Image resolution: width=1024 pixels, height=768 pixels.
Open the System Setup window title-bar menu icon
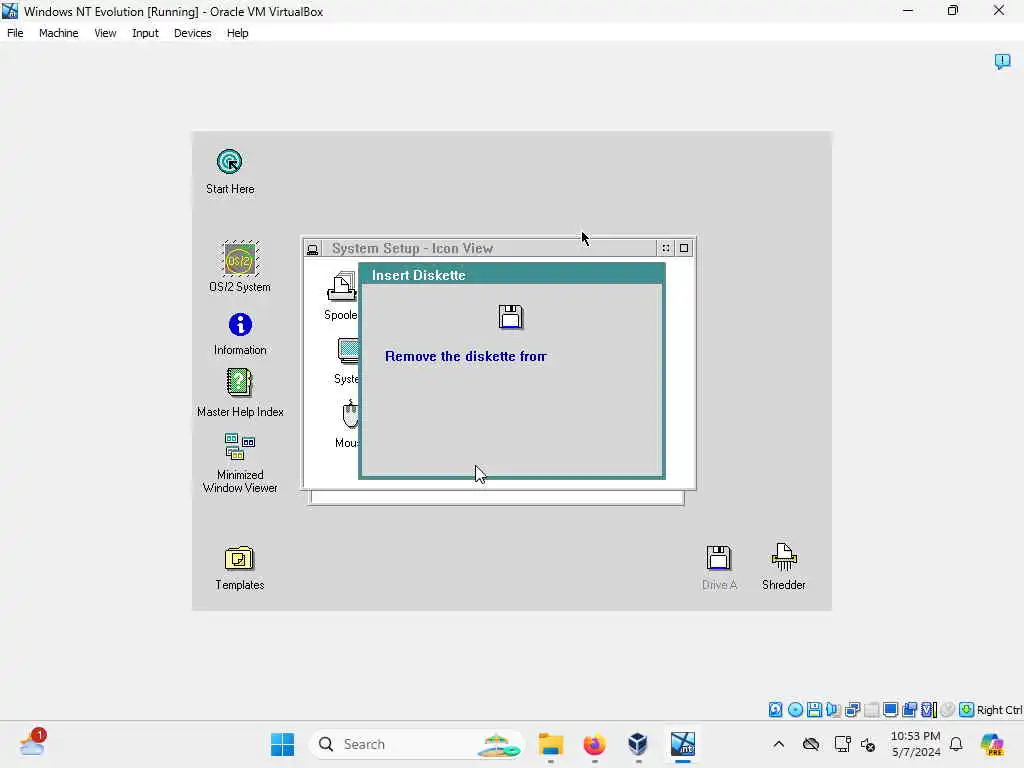[313, 249]
